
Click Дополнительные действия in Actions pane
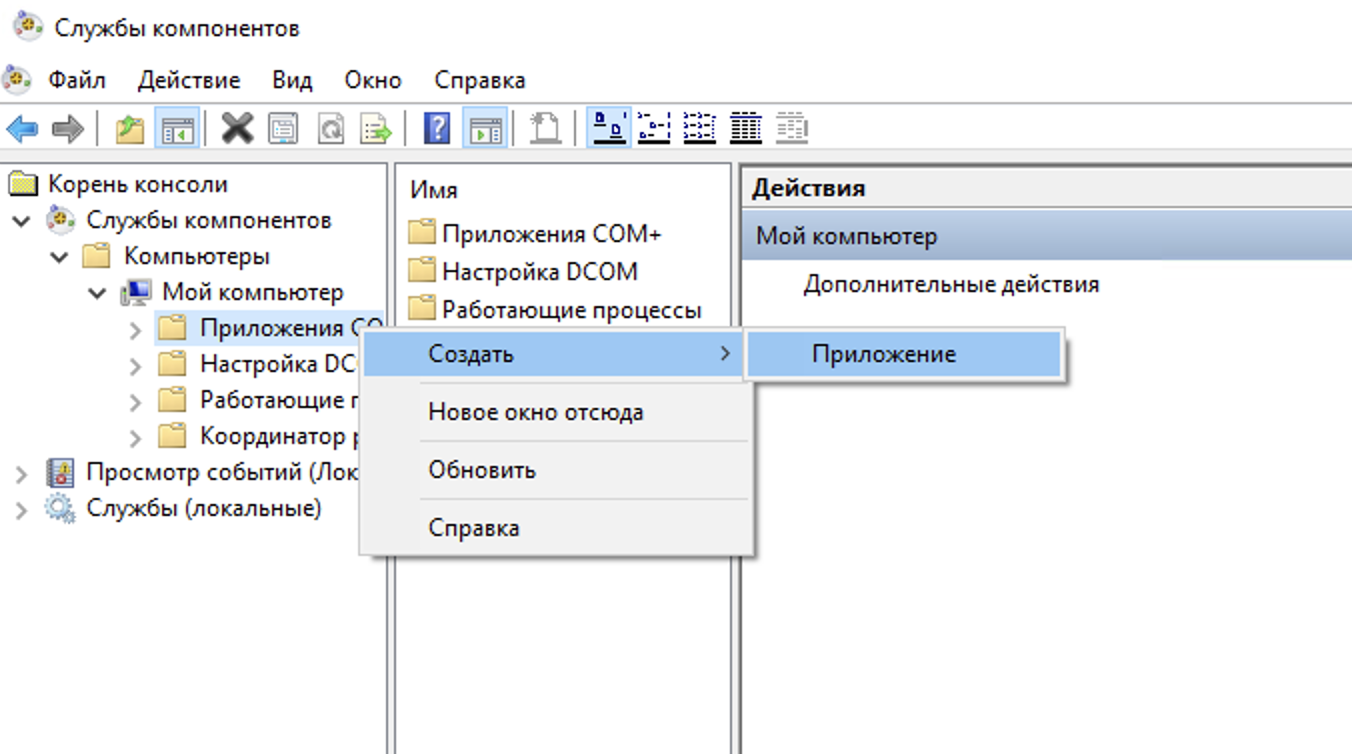click(951, 284)
